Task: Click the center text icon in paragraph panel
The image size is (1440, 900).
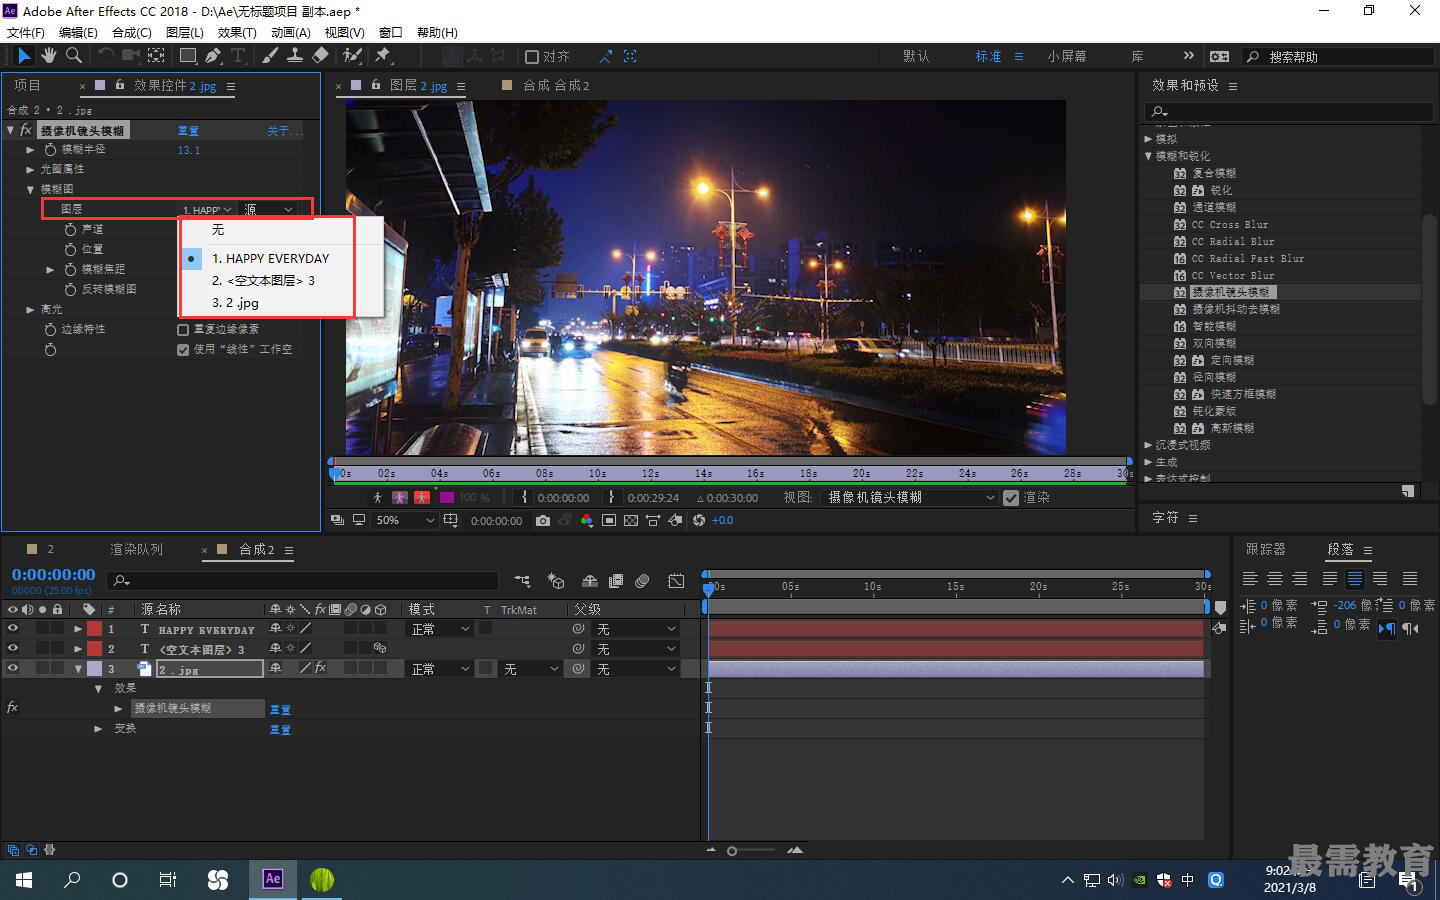Action: tap(1275, 578)
